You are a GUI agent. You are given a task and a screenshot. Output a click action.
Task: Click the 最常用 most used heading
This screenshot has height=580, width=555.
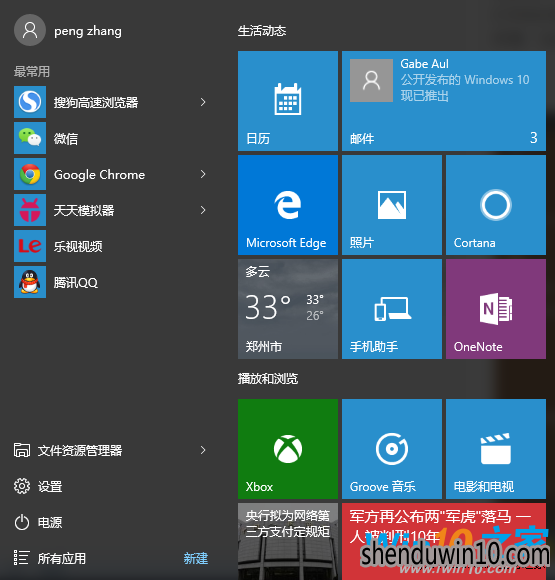point(32,71)
